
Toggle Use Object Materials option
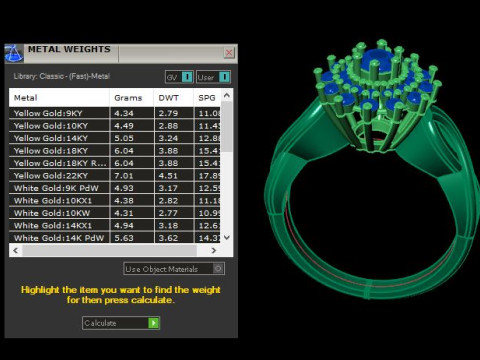click(x=174, y=269)
